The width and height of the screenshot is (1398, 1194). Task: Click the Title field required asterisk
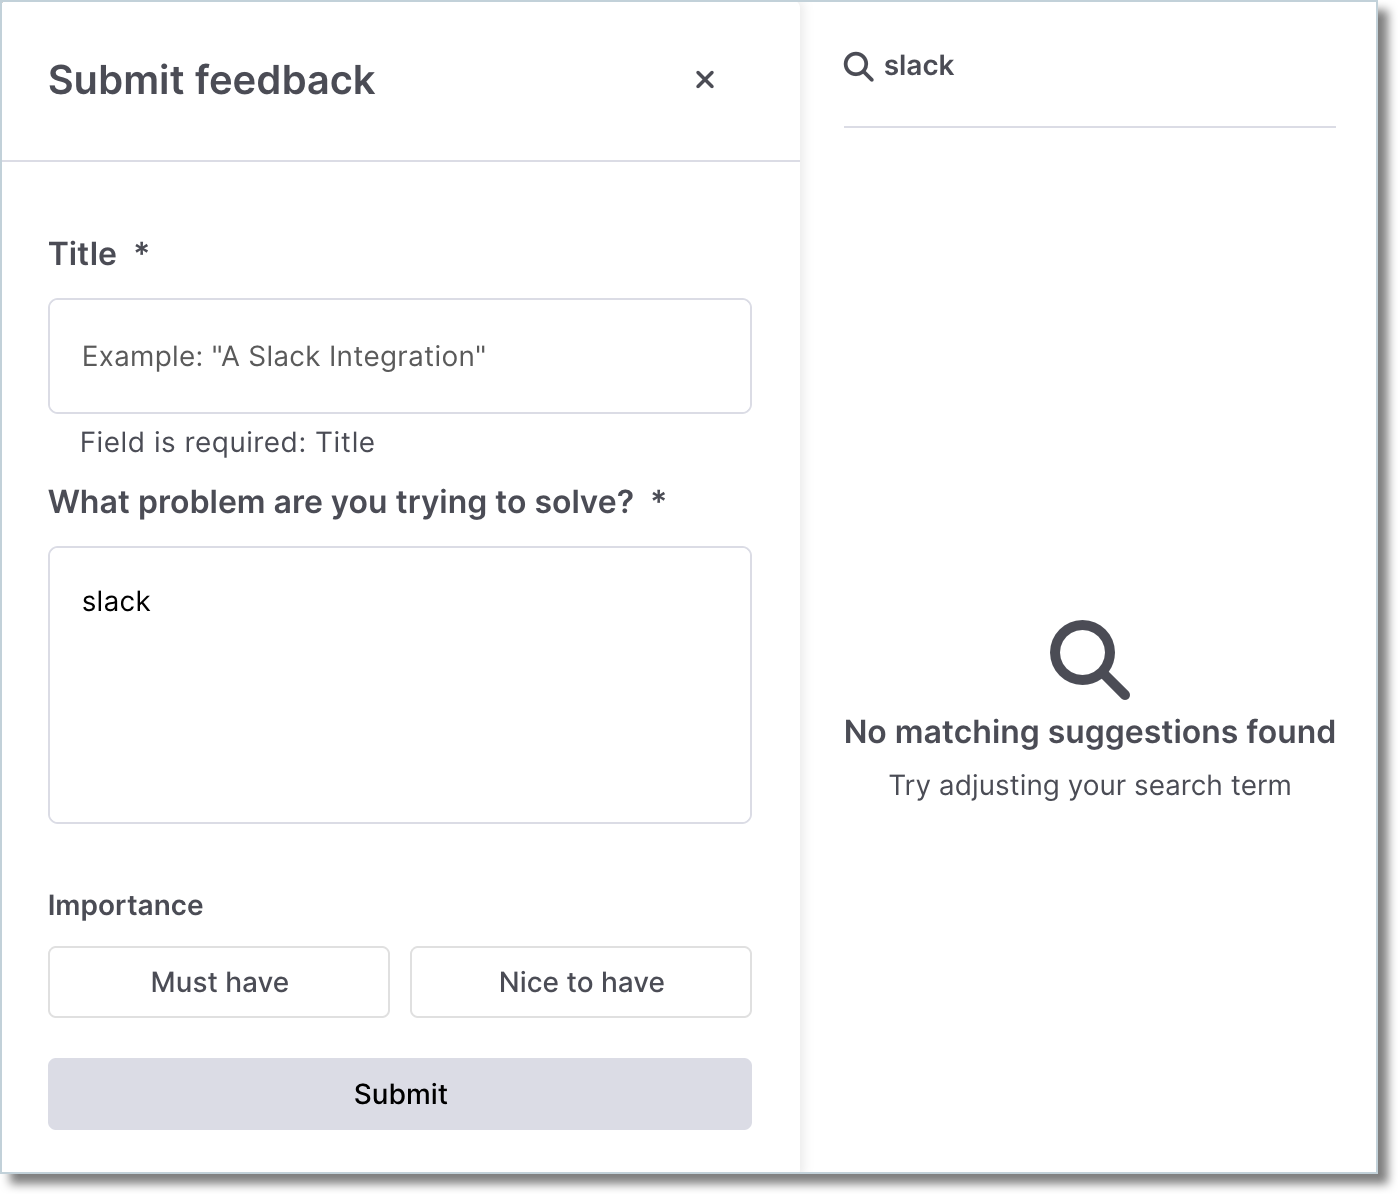141,252
